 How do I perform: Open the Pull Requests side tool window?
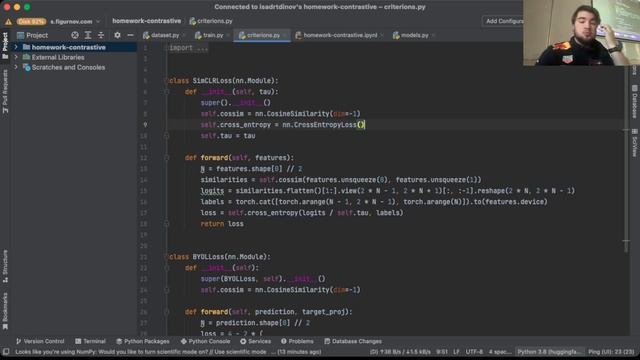5,92
